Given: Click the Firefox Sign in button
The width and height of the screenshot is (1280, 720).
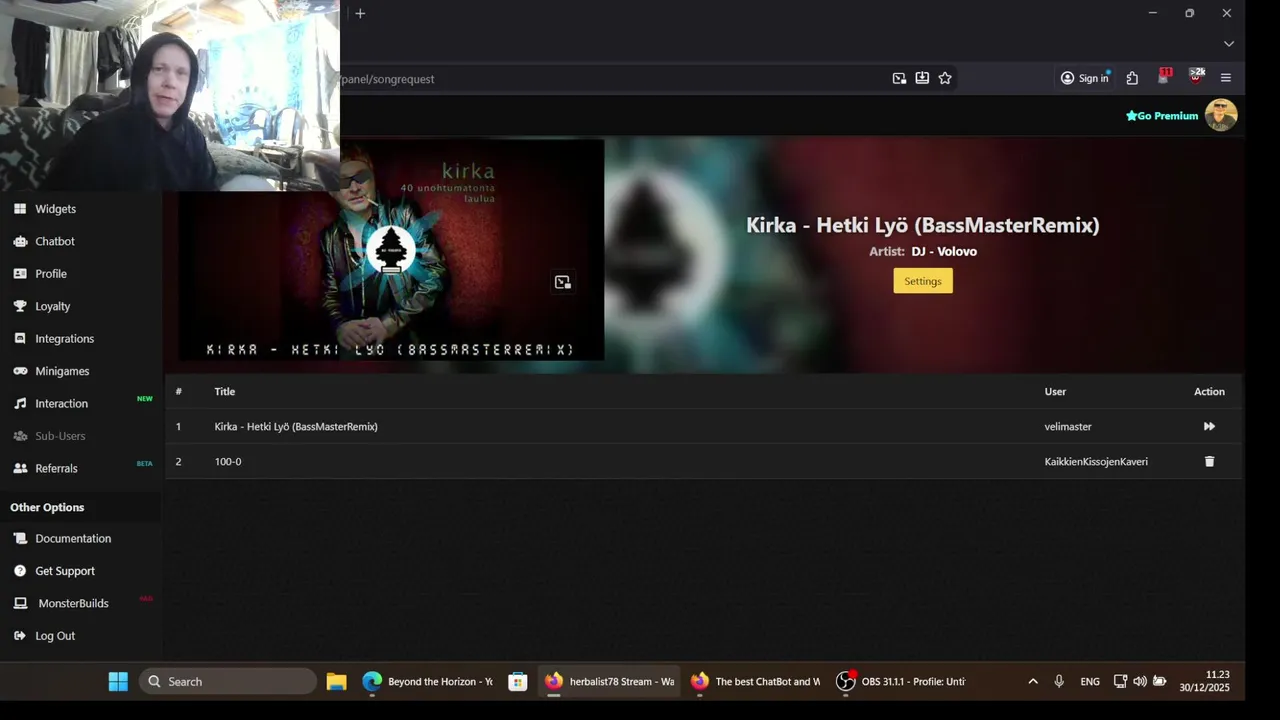Looking at the screenshot, I should click(x=1085, y=78).
